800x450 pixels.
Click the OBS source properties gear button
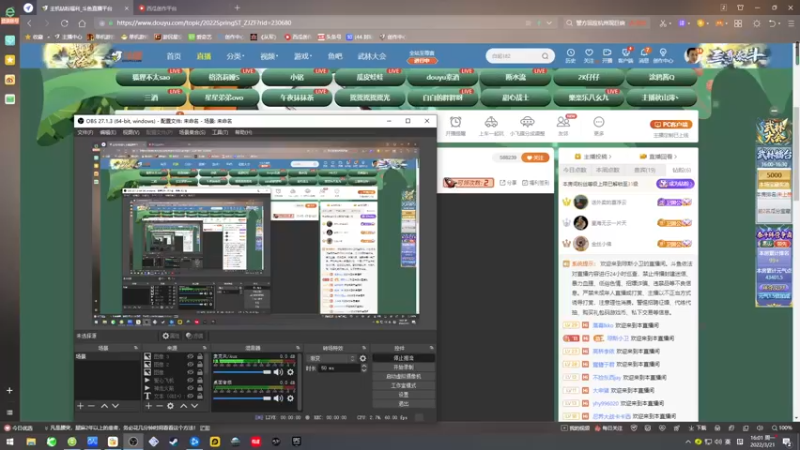click(x=171, y=336)
